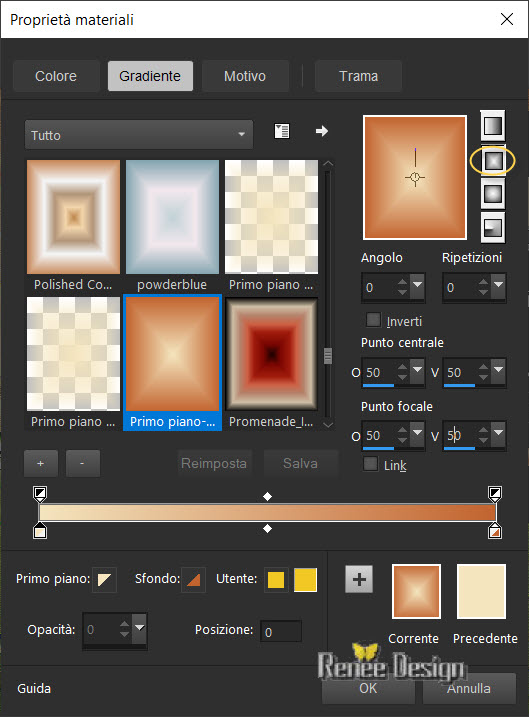Select the Promenade gradient thumbnail
This screenshot has height=717, width=529.
coord(272,354)
